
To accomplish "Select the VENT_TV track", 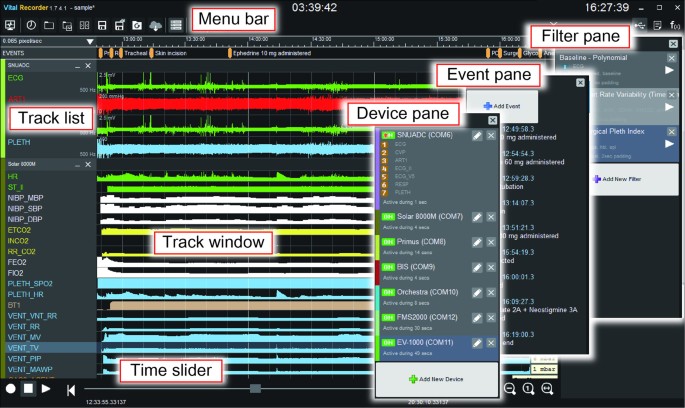I will click(23, 348).
